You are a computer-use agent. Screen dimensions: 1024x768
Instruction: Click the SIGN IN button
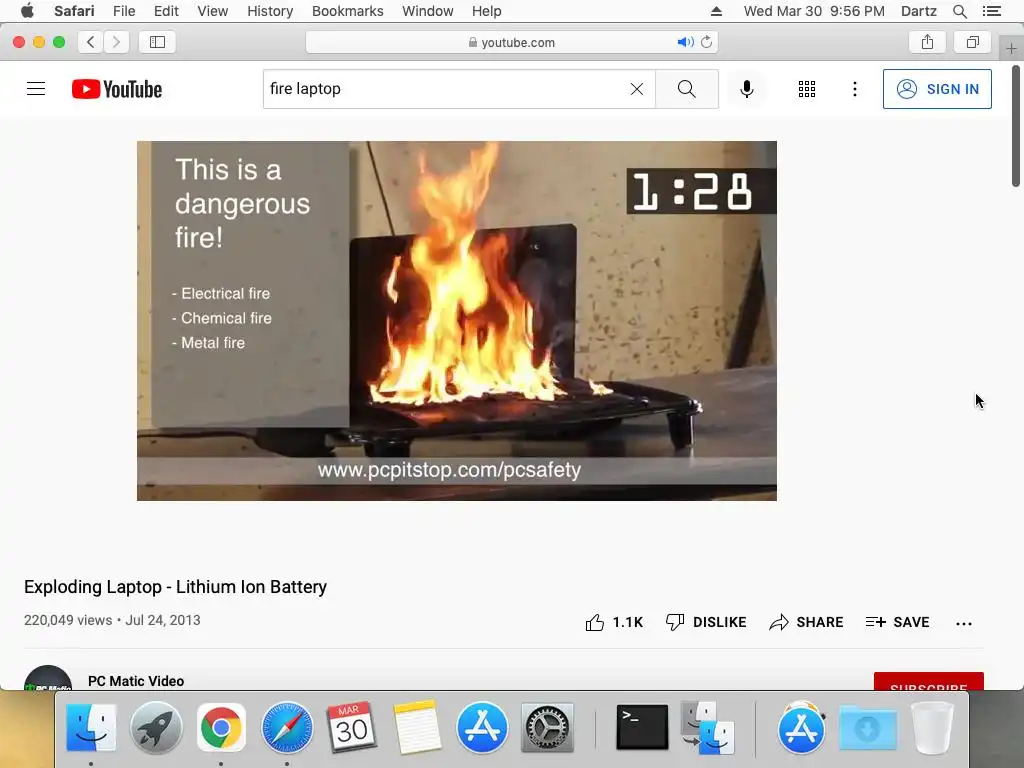pos(937,89)
